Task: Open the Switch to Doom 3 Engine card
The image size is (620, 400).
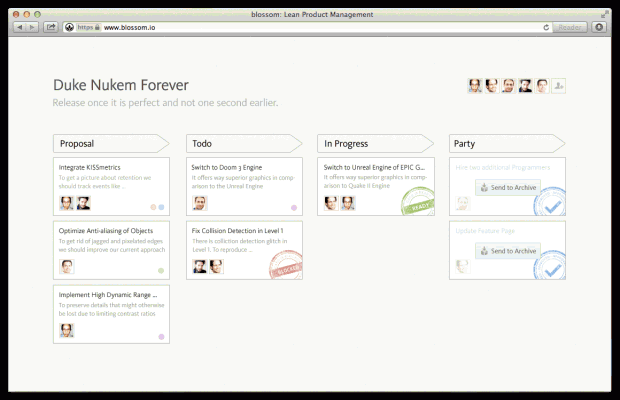Action: coord(244,187)
